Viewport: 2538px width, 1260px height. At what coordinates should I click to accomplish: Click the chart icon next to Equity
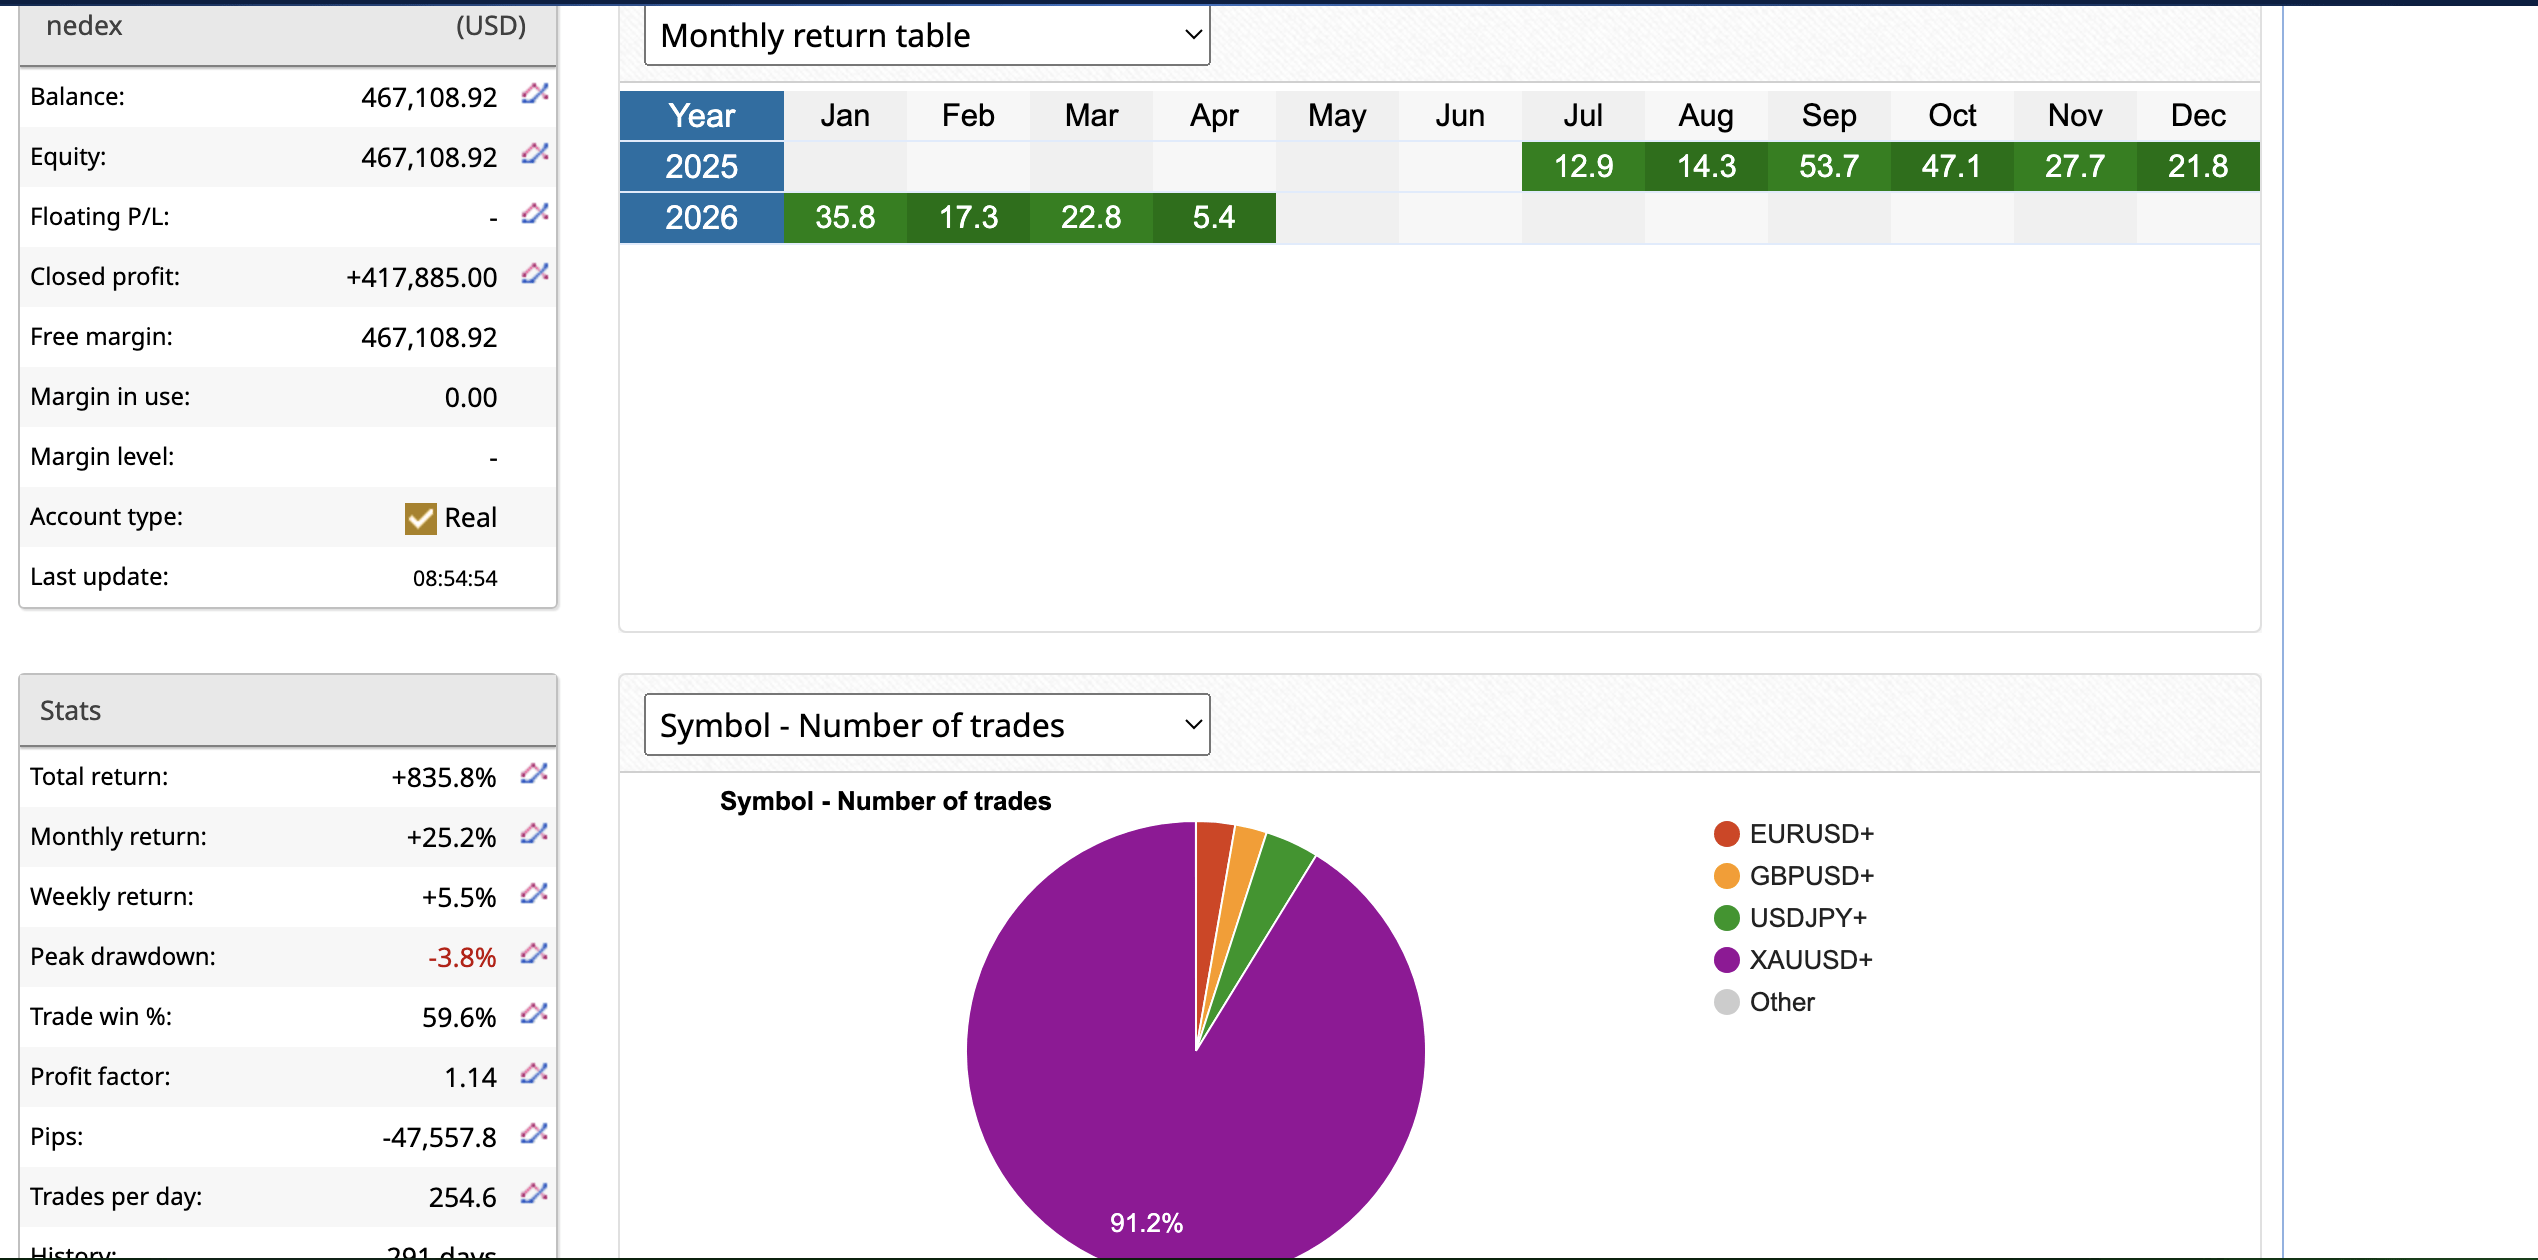(535, 154)
